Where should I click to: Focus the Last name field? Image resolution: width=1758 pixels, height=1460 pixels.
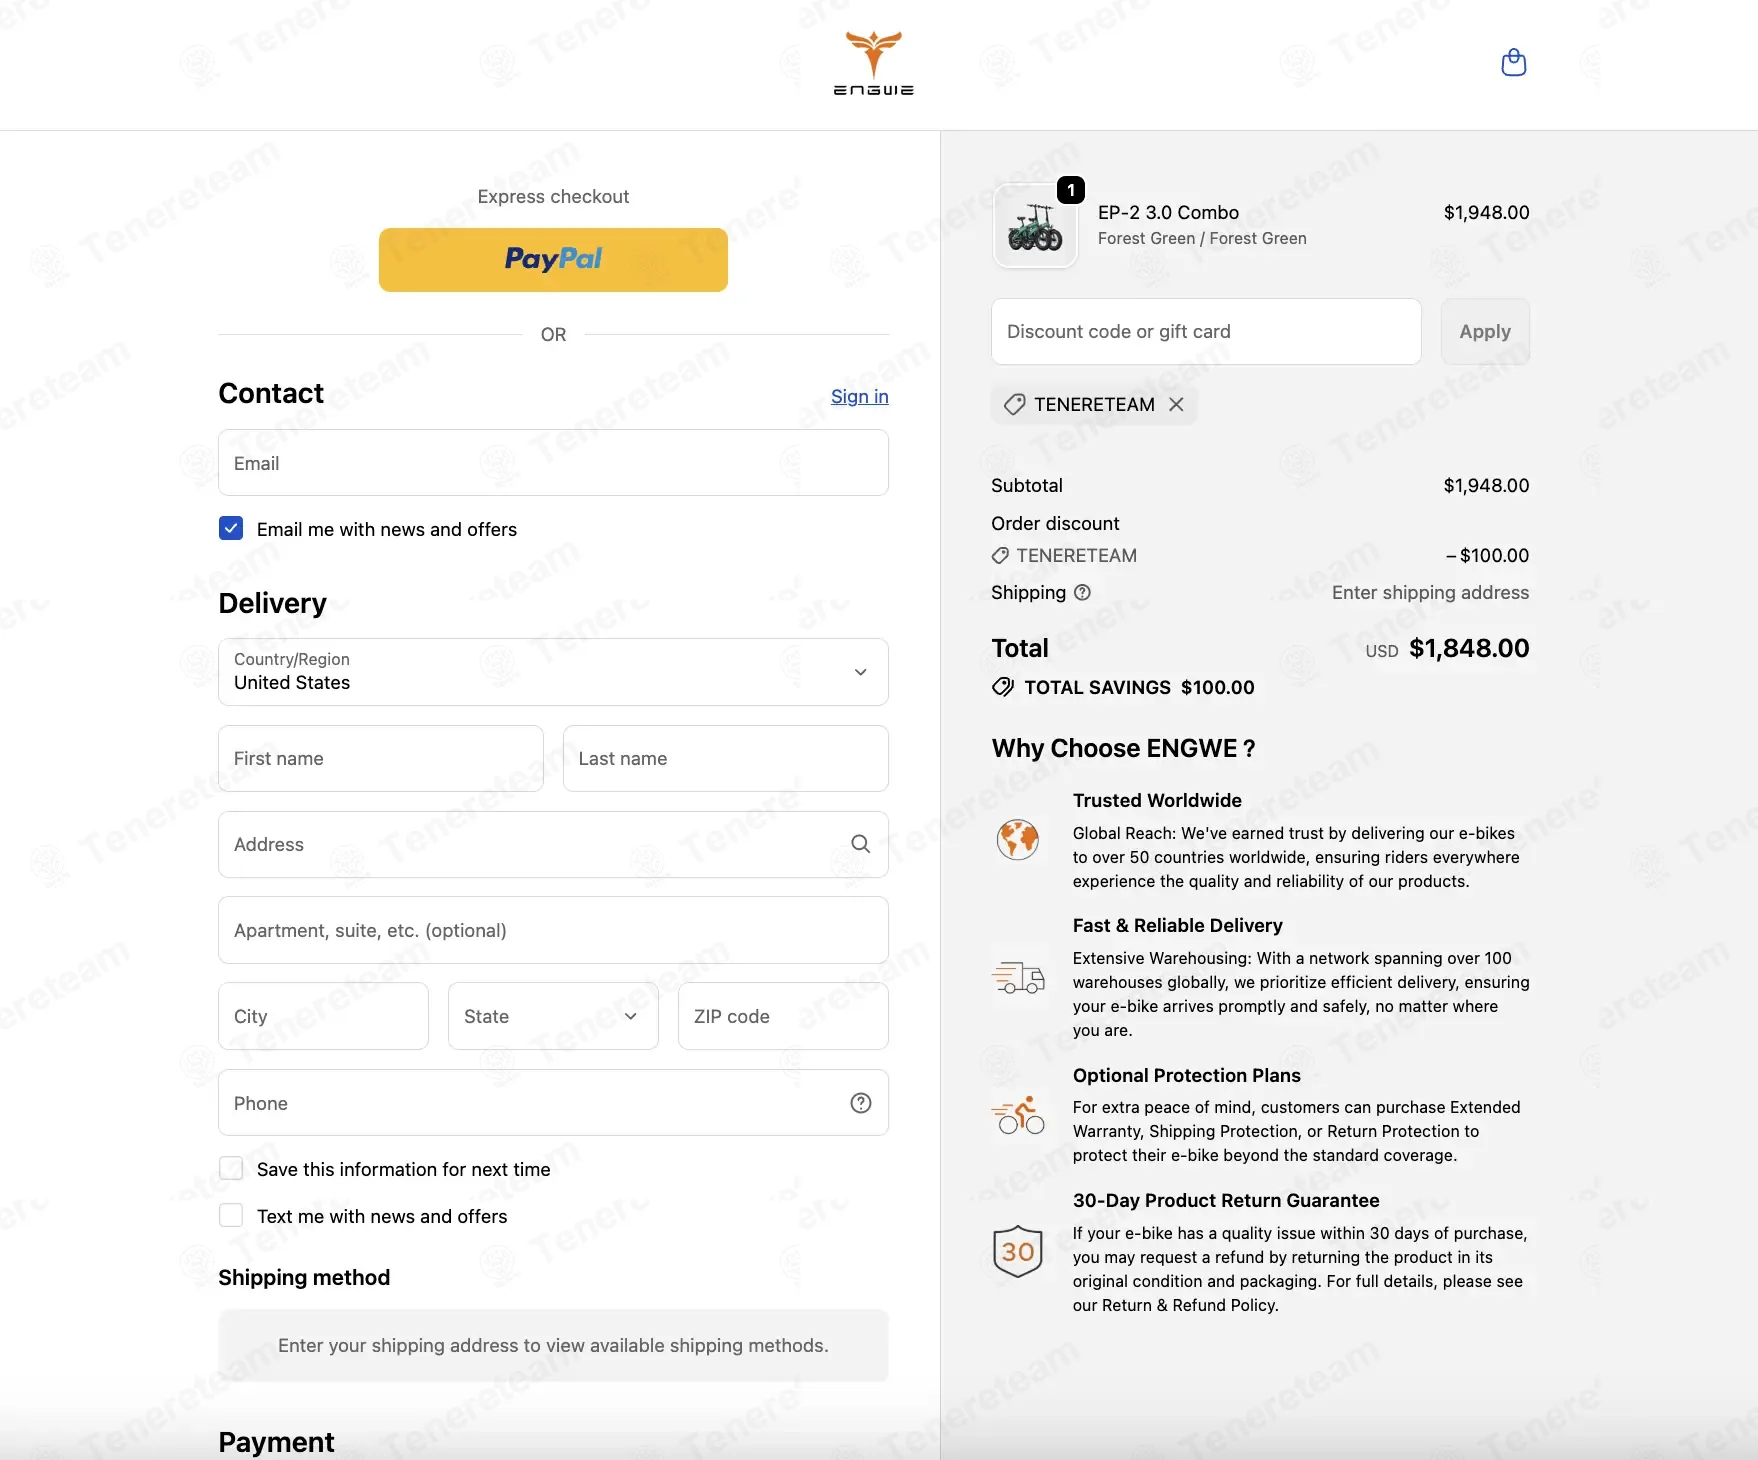tap(726, 758)
